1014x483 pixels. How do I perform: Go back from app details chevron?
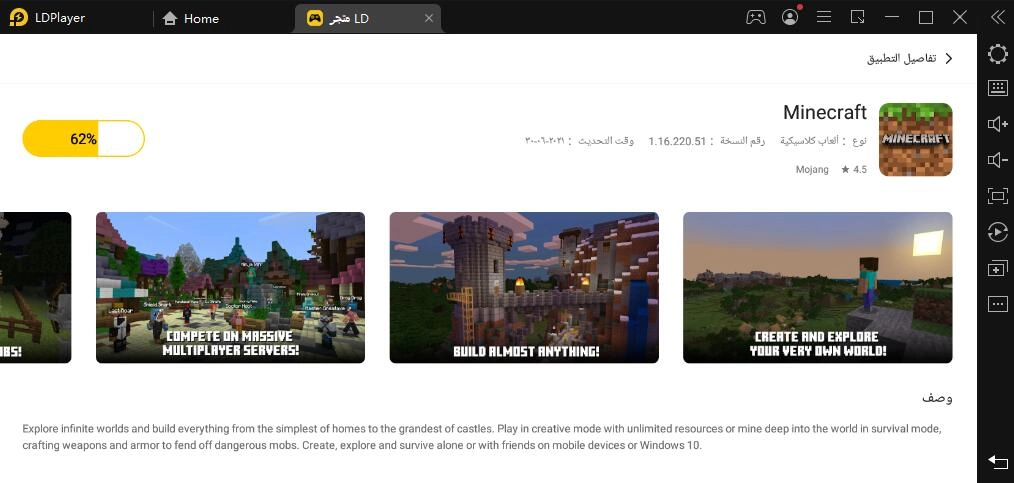pos(949,58)
